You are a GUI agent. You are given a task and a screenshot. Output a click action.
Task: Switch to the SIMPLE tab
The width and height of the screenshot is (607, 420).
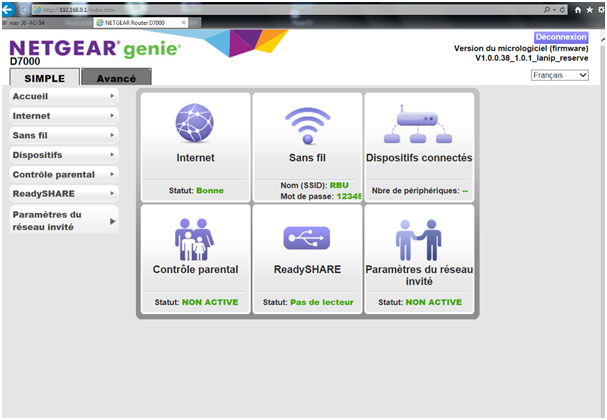coord(45,77)
